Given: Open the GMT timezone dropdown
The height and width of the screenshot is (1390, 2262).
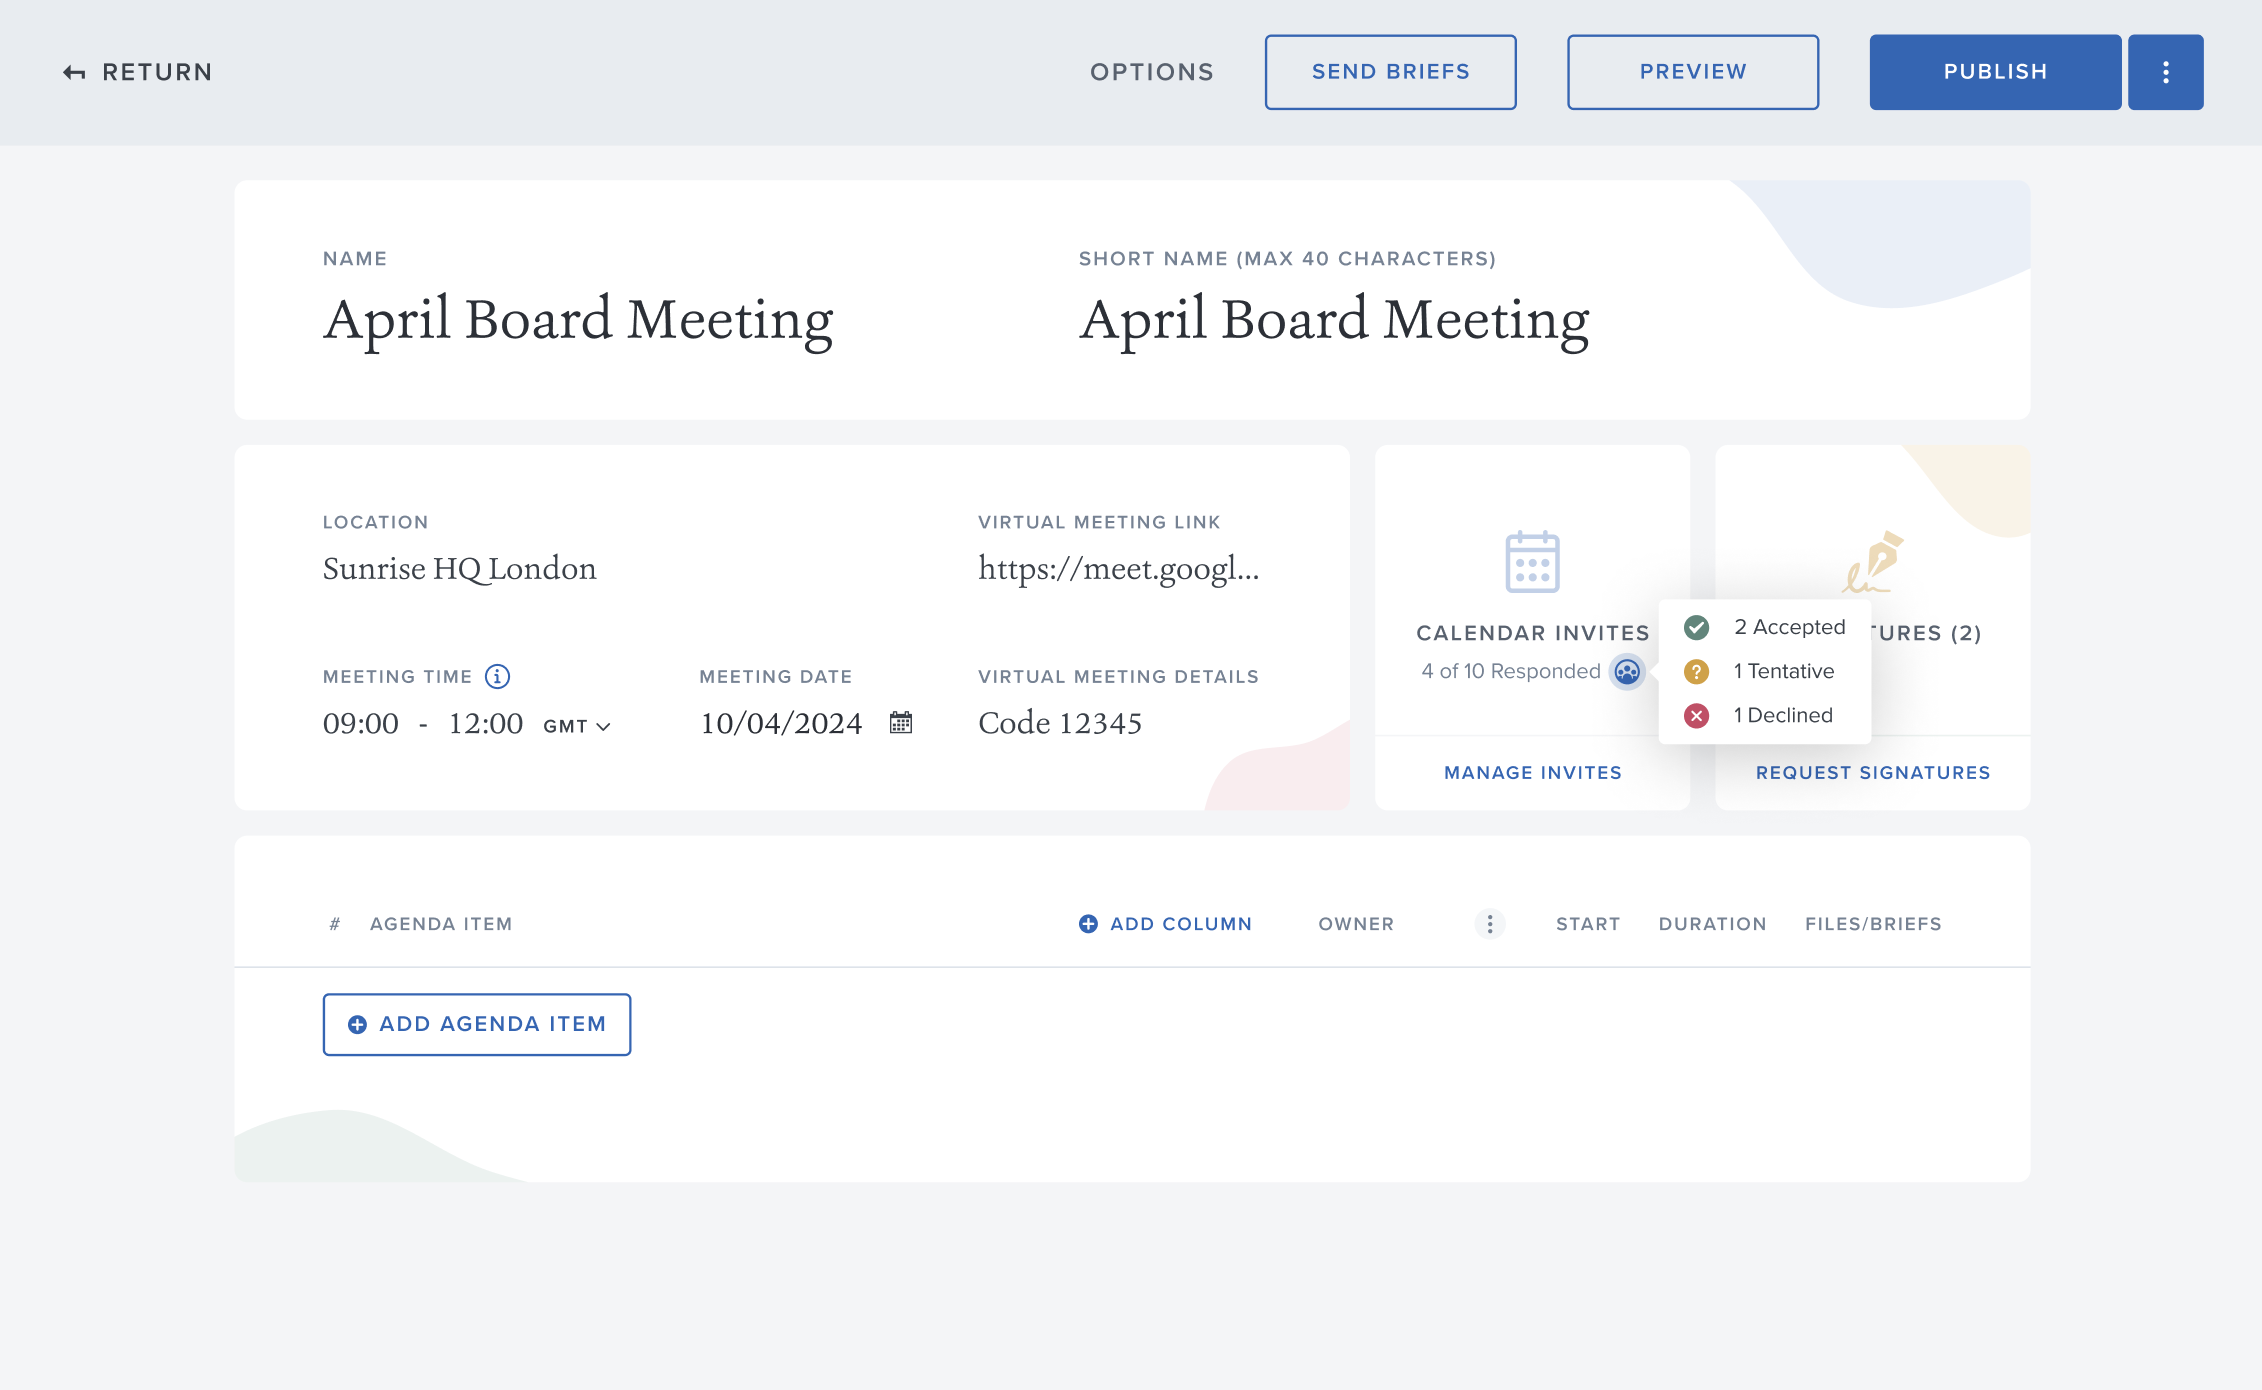Looking at the screenshot, I should click(x=577, y=726).
